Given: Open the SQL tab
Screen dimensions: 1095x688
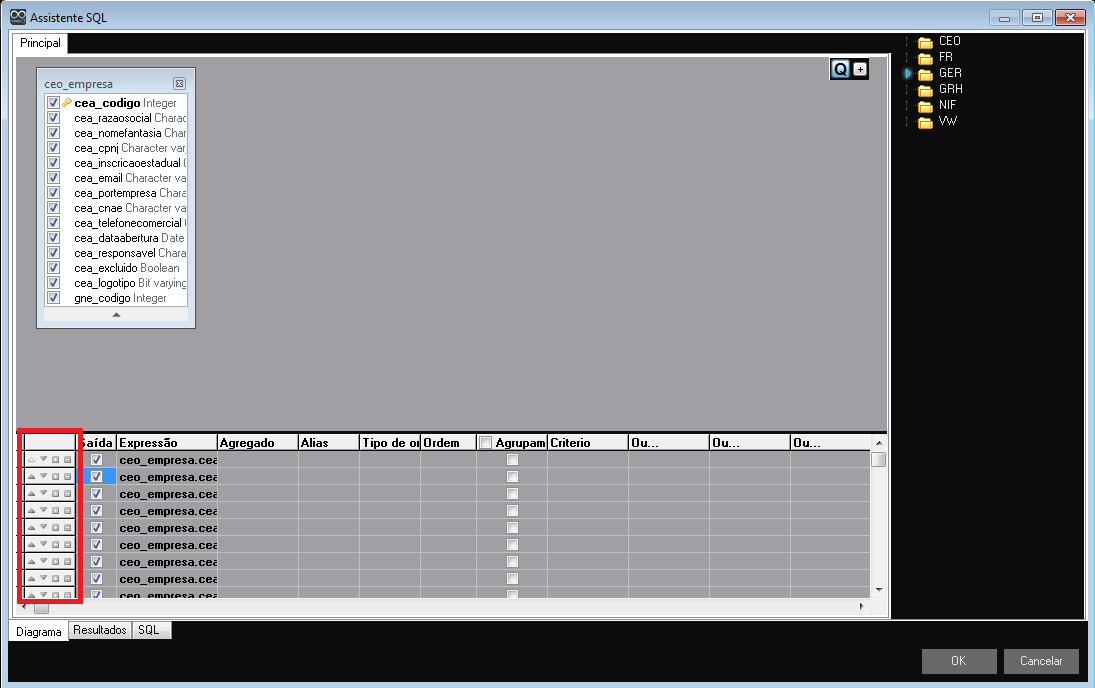Looking at the screenshot, I should click(x=148, y=631).
